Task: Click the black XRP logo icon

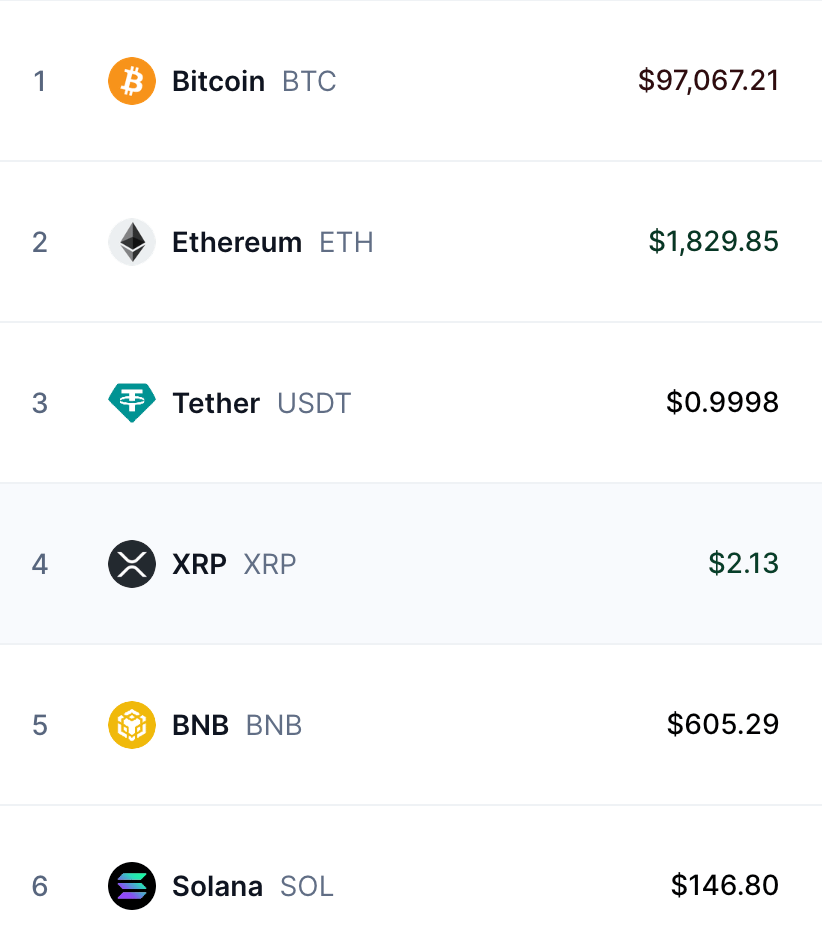Action: pos(132,564)
